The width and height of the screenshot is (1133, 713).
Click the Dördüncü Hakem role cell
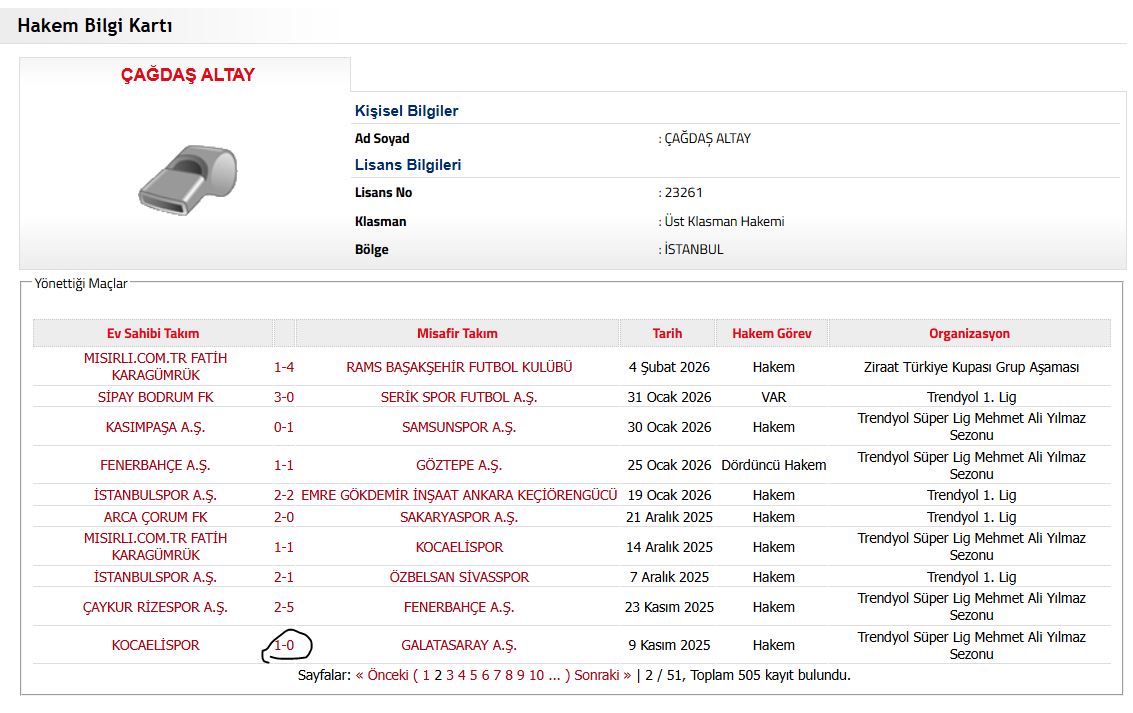tap(773, 465)
